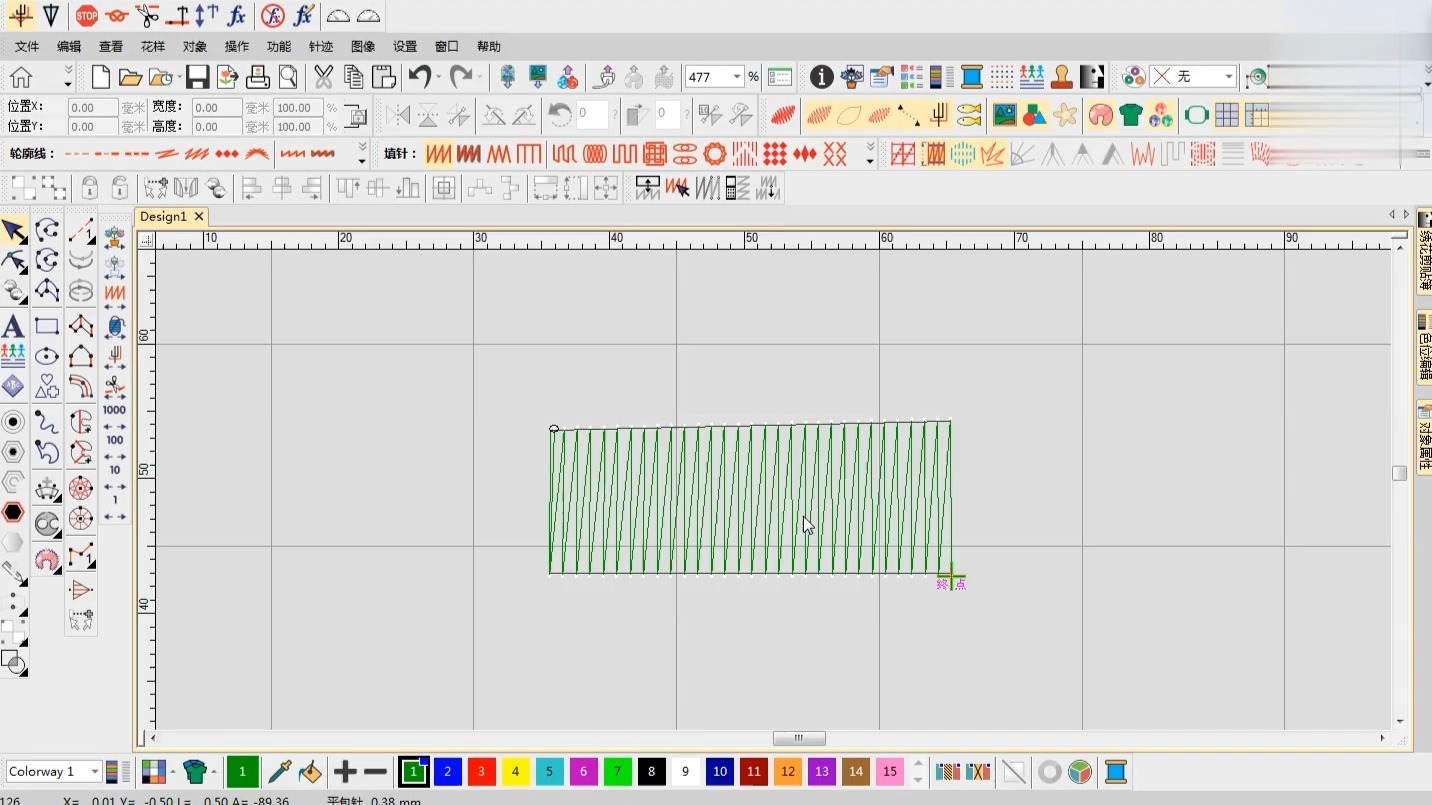Pick the rectangle shape tool
This screenshot has height=805, width=1432.
[x=47, y=326]
